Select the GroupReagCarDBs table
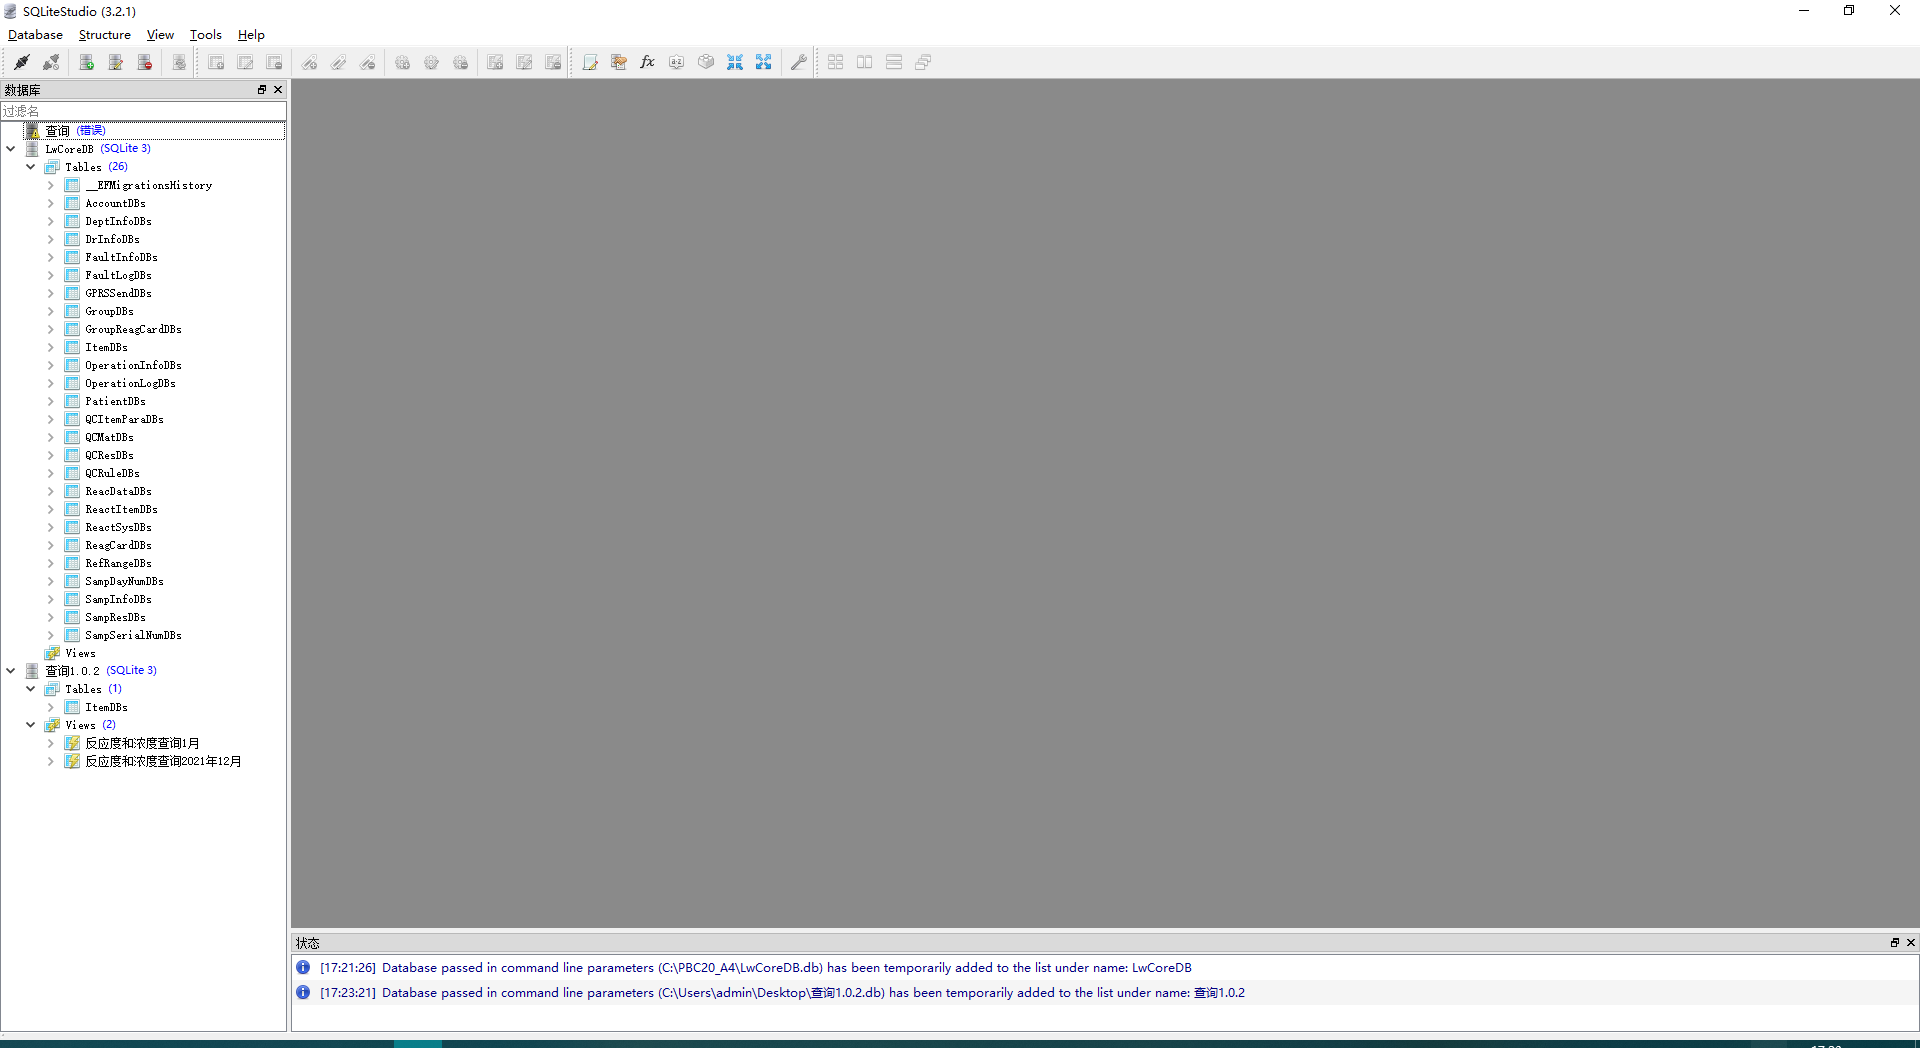The height and width of the screenshot is (1048, 1920). coord(133,329)
